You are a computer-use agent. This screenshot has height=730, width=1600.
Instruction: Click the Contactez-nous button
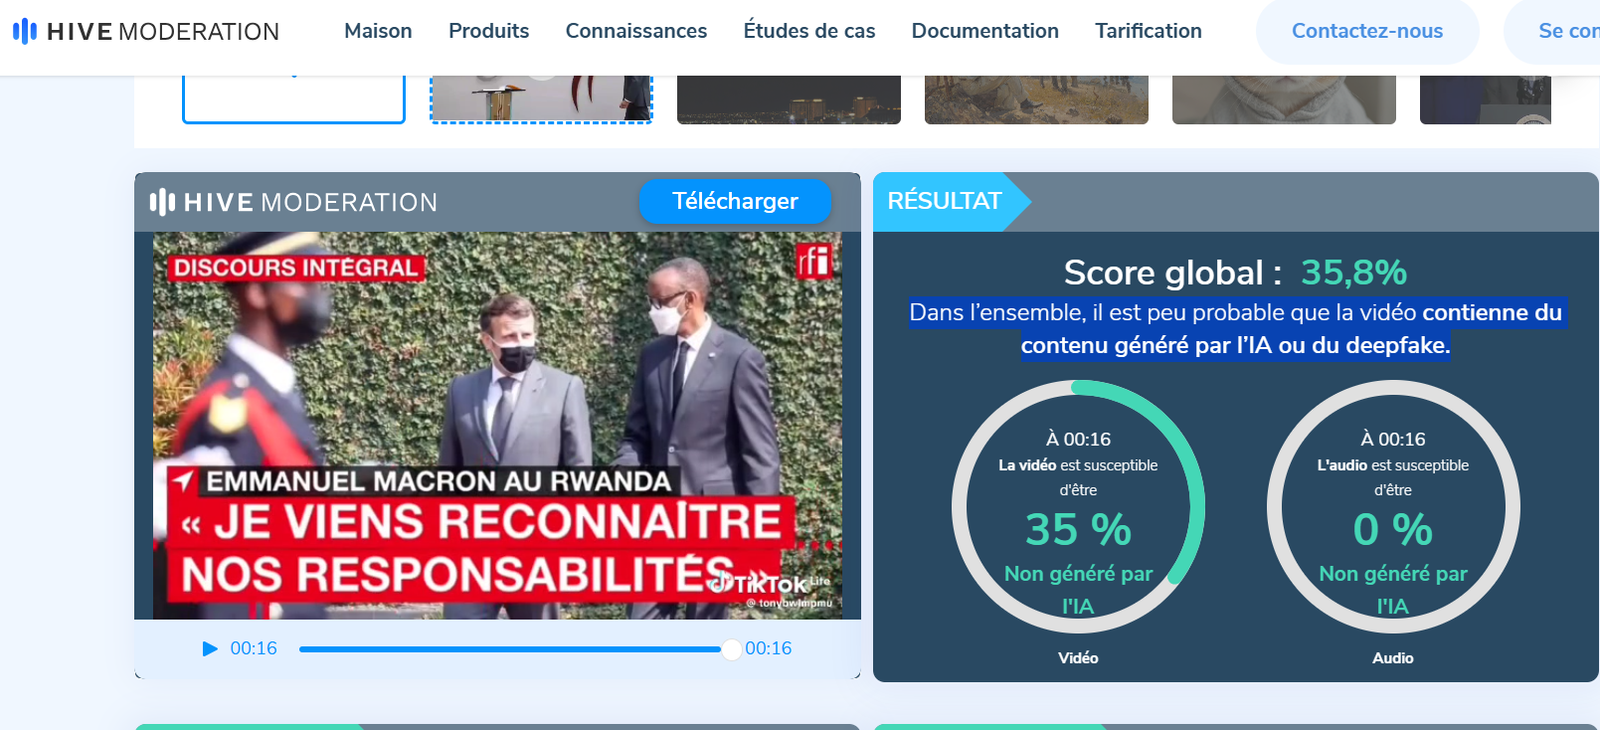(x=1367, y=31)
